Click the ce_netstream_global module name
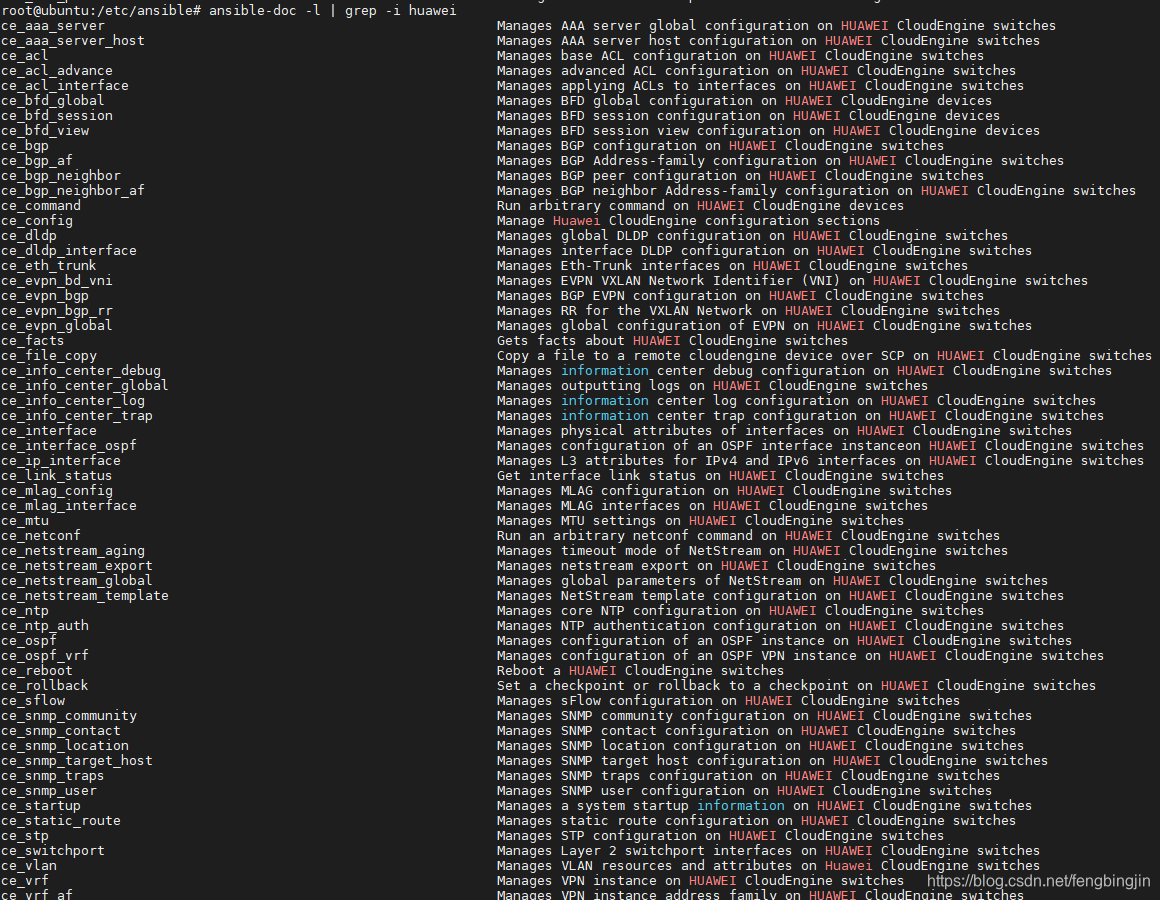Screen dimensions: 1160x900 tap(77, 581)
